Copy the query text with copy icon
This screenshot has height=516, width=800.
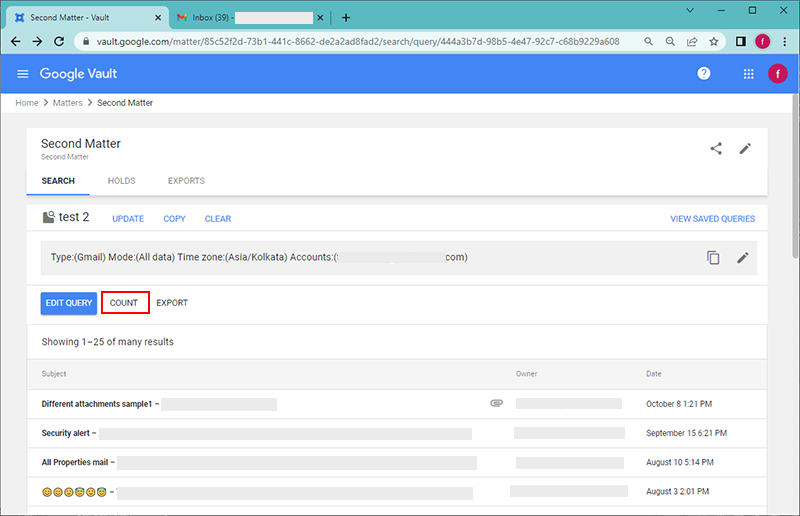click(x=713, y=258)
